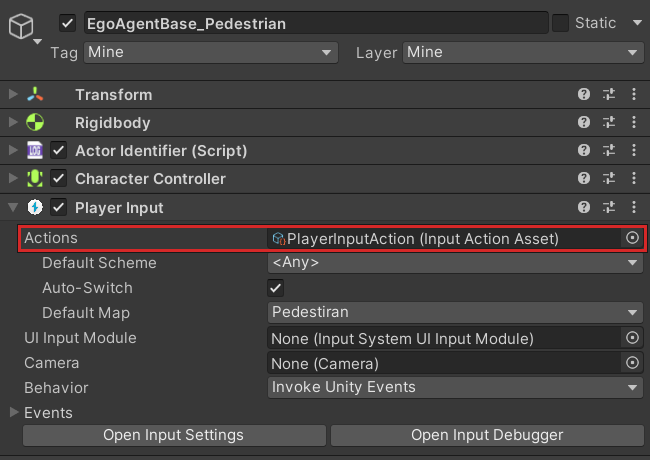Image resolution: width=650 pixels, height=460 pixels.
Task: Open the Layer dropdown
Action: [x=523, y=53]
